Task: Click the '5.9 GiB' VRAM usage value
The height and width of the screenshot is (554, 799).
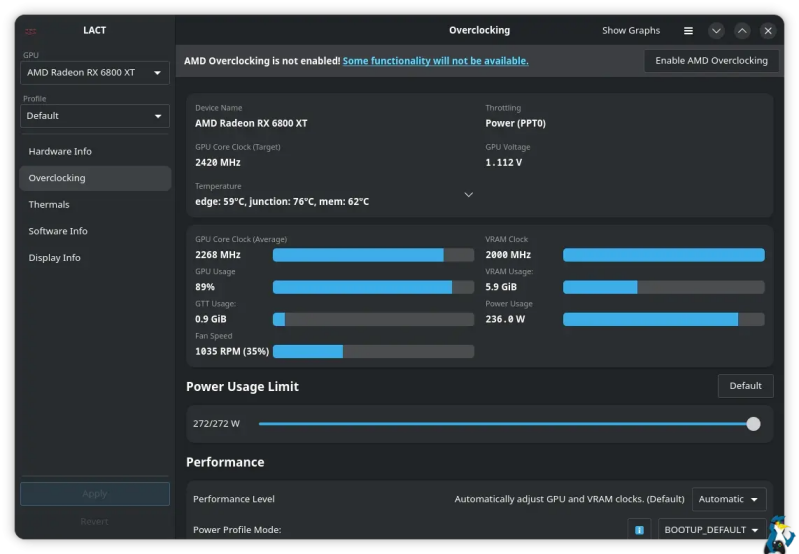Action: (501, 287)
